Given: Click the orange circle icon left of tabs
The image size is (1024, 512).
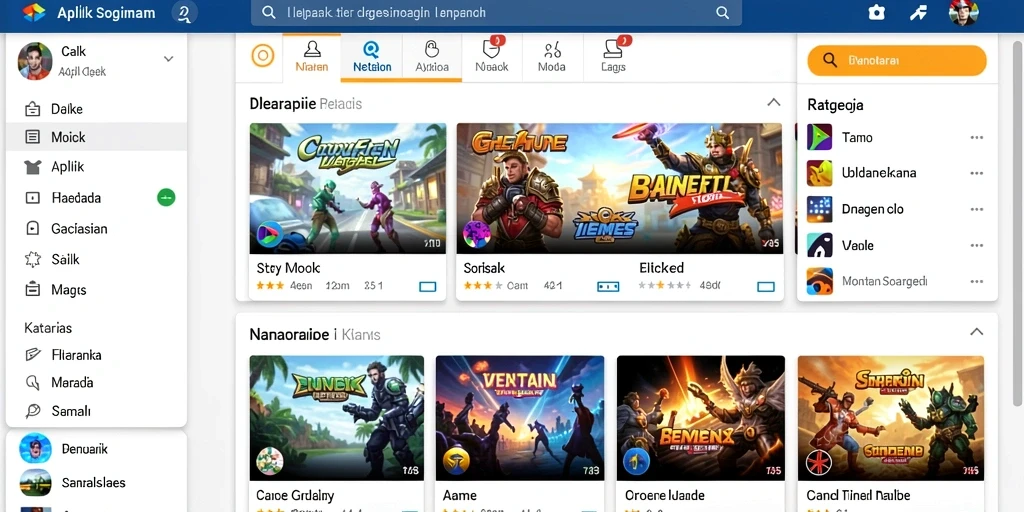Looking at the screenshot, I should click(263, 56).
